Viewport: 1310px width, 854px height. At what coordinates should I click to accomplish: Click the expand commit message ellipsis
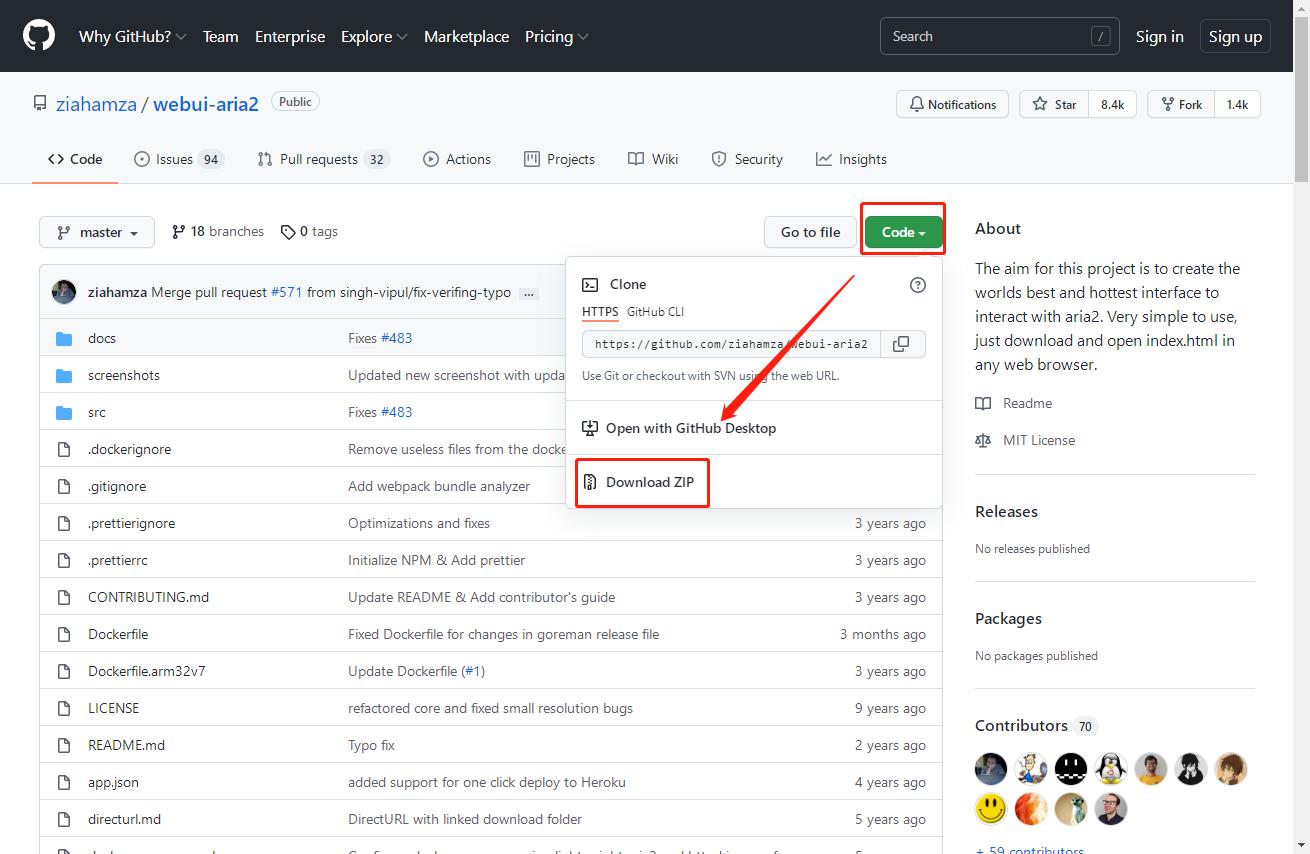(x=529, y=293)
